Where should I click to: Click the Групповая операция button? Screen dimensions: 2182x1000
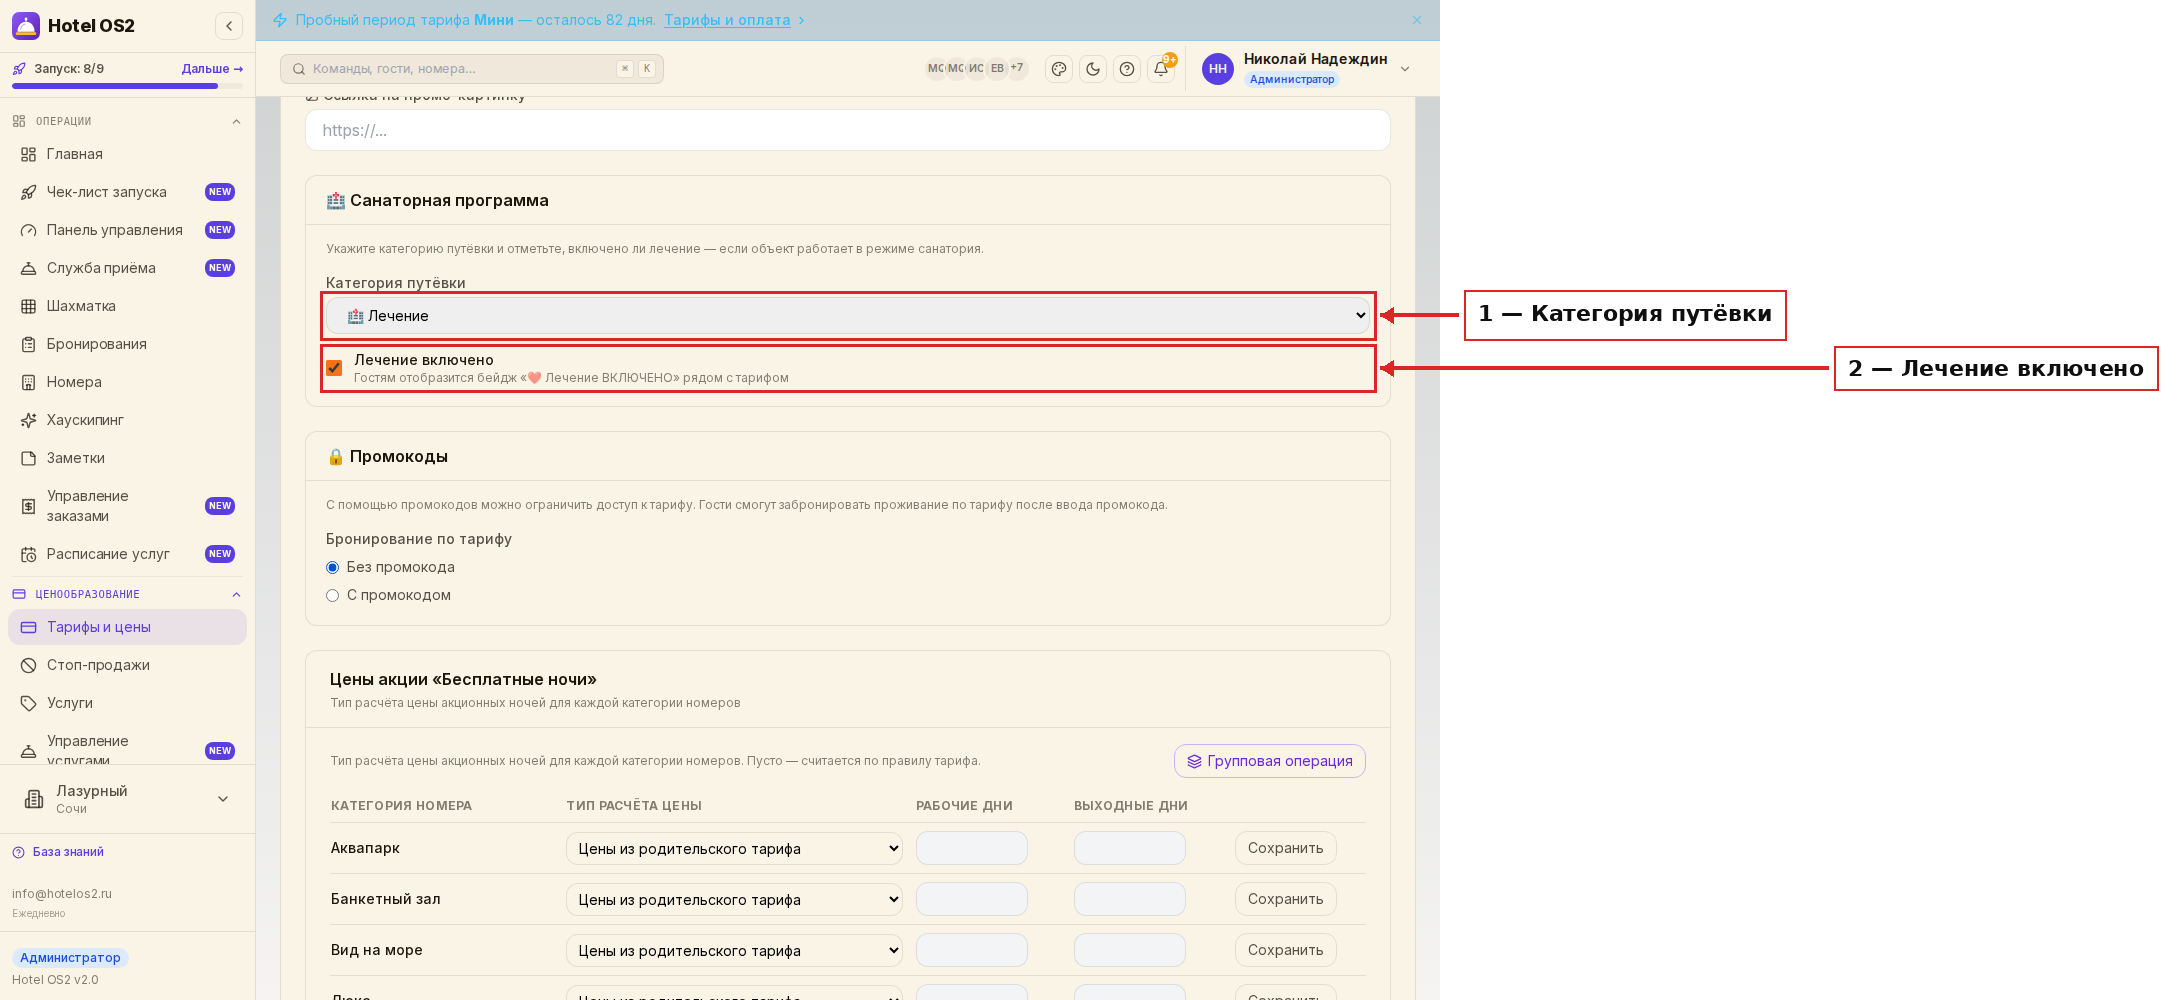coord(1270,761)
